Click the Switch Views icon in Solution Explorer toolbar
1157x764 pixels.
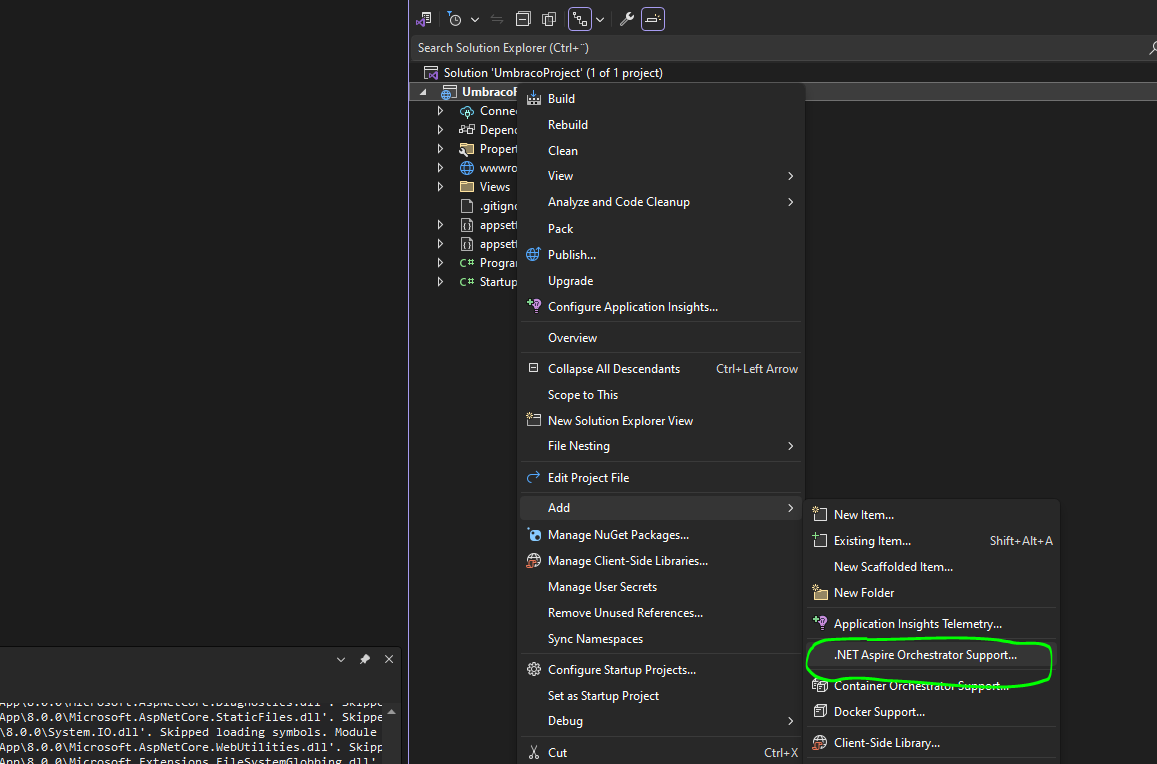click(424, 19)
